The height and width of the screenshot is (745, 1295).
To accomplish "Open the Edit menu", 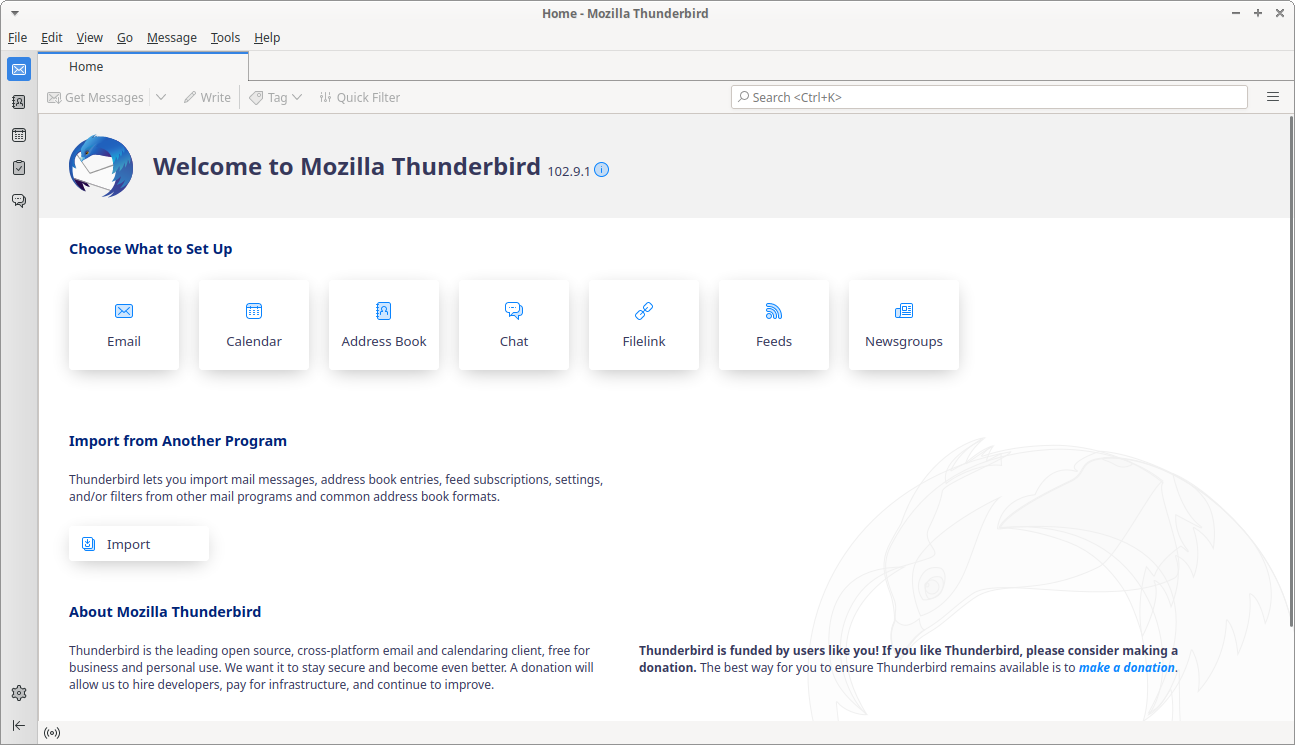I will click(52, 37).
